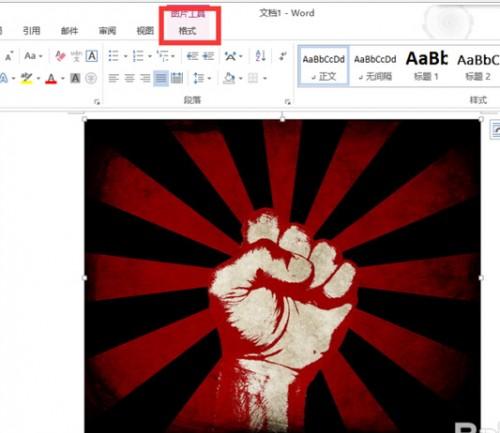Open the highlight color dropdown arrow

coord(38,79)
